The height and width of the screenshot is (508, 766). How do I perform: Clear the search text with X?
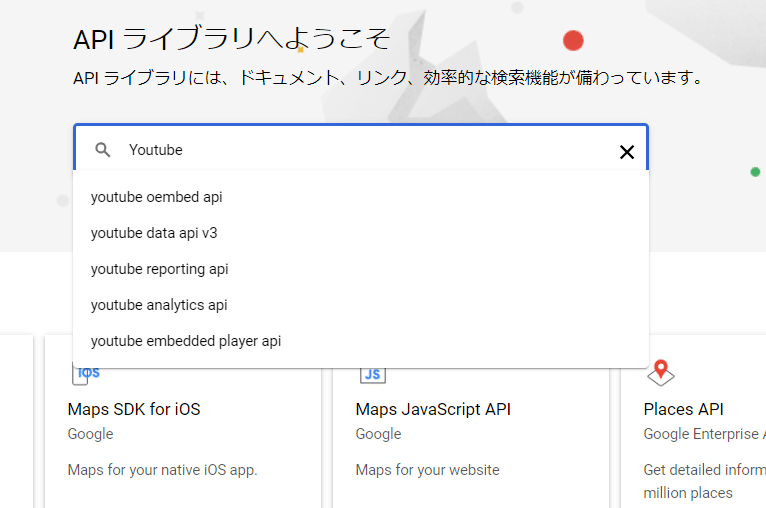[x=627, y=152]
